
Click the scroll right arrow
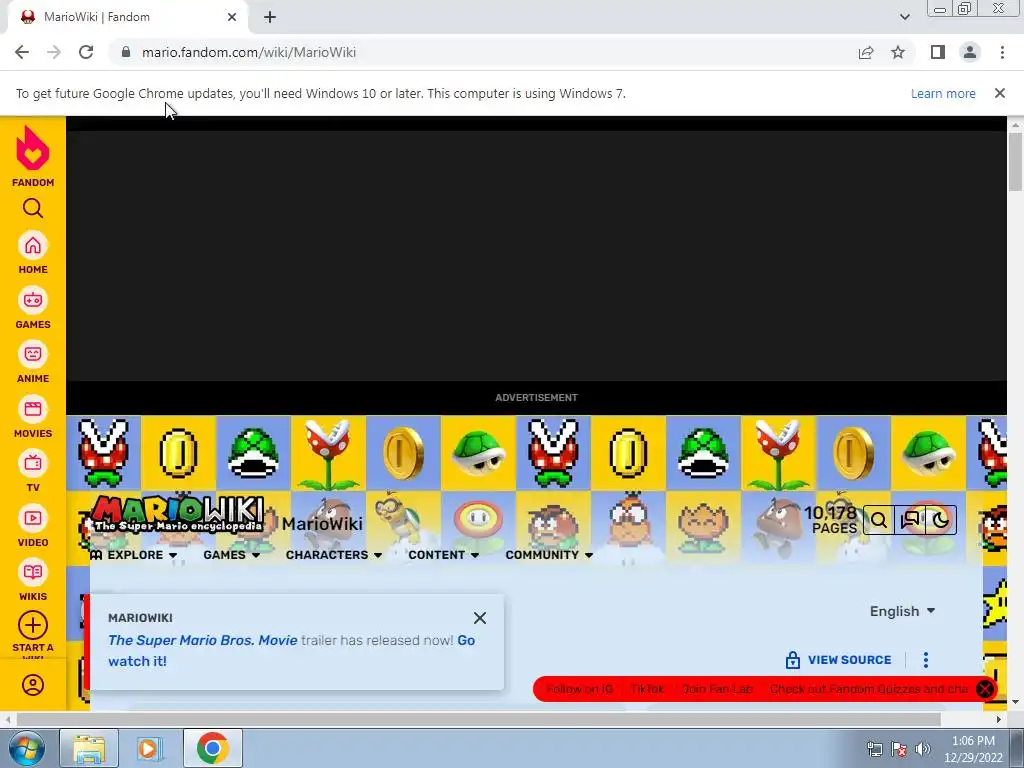click(x=999, y=719)
